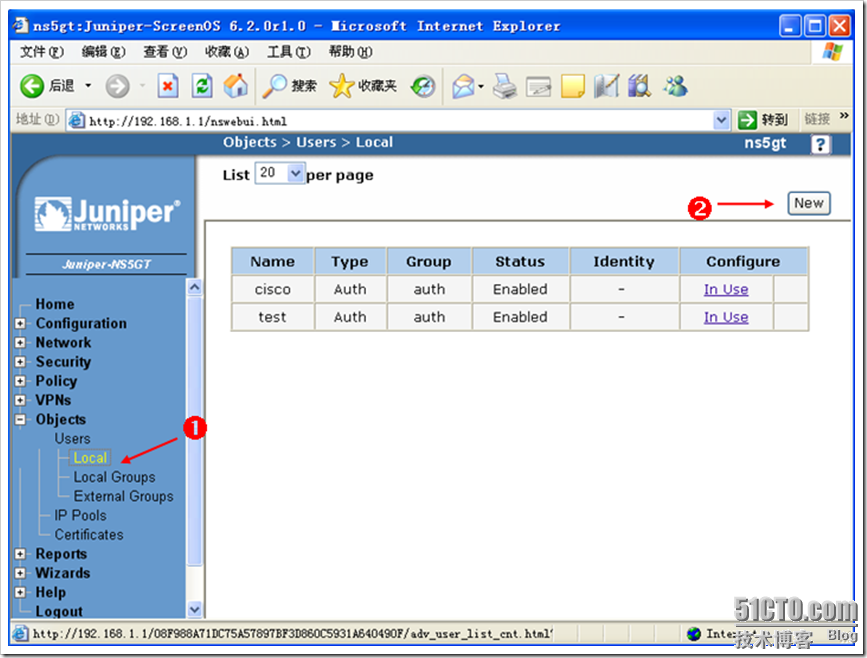Expand the Wizards tree node

[x=20, y=573]
